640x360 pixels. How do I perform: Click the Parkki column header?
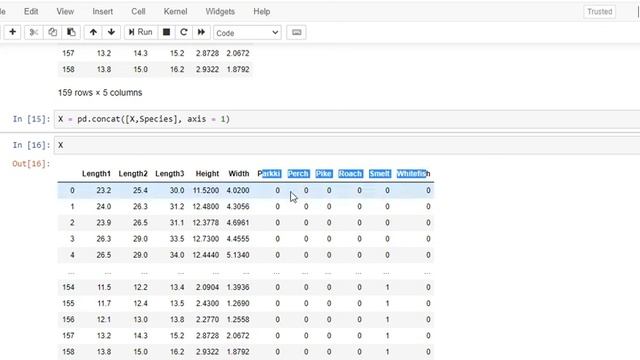pos(269,173)
